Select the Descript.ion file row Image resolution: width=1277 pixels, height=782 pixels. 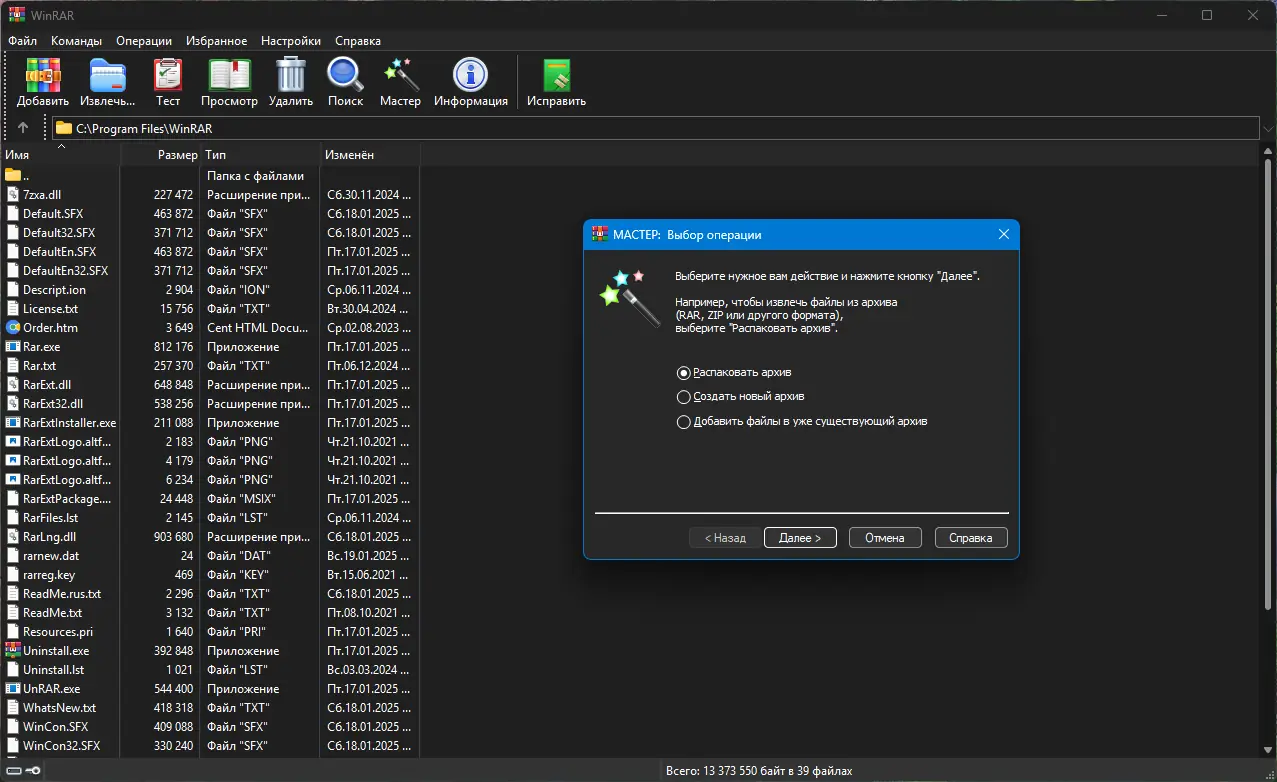[x=210, y=290]
